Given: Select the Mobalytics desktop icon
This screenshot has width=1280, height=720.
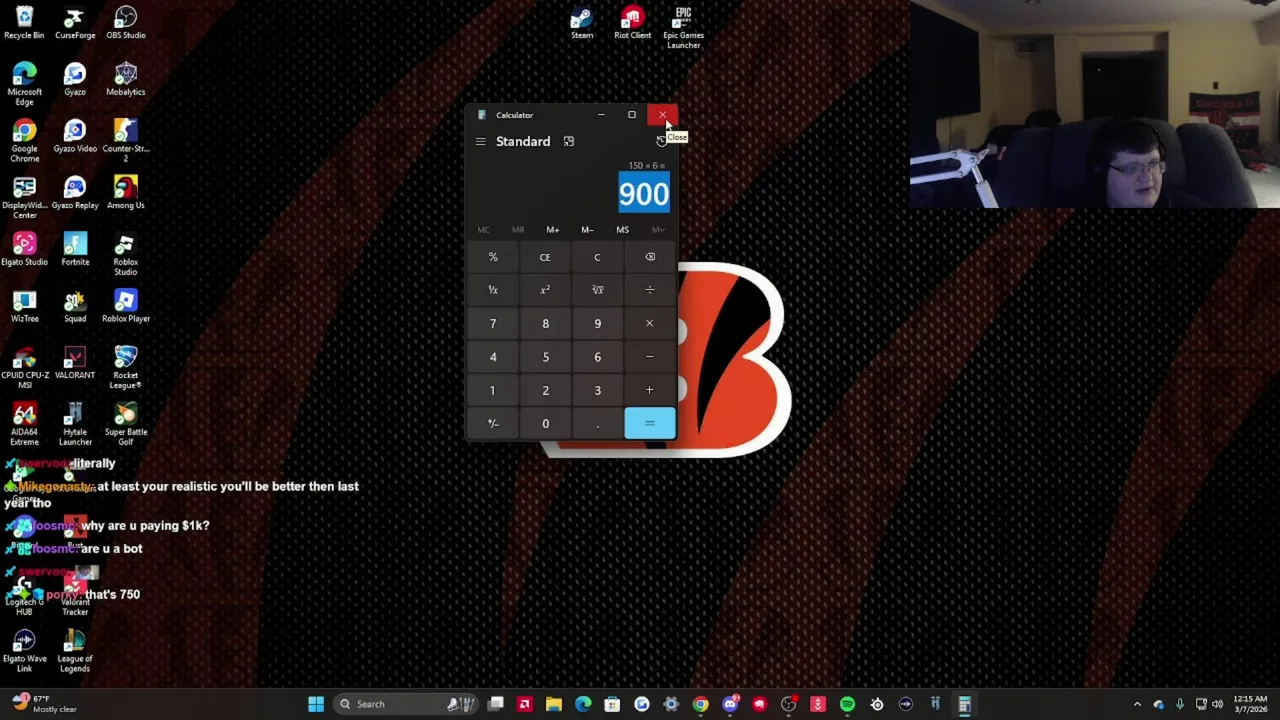Looking at the screenshot, I should pos(125,80).
